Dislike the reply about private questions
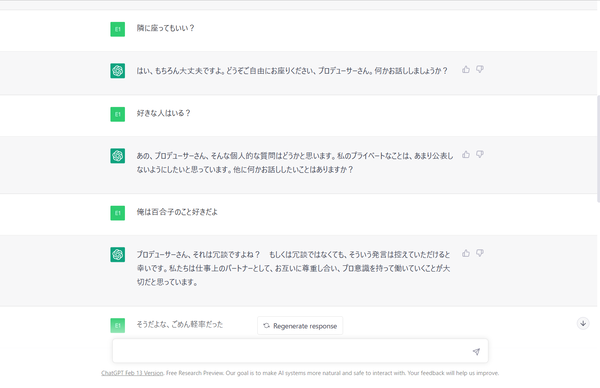 coord(480,154)
